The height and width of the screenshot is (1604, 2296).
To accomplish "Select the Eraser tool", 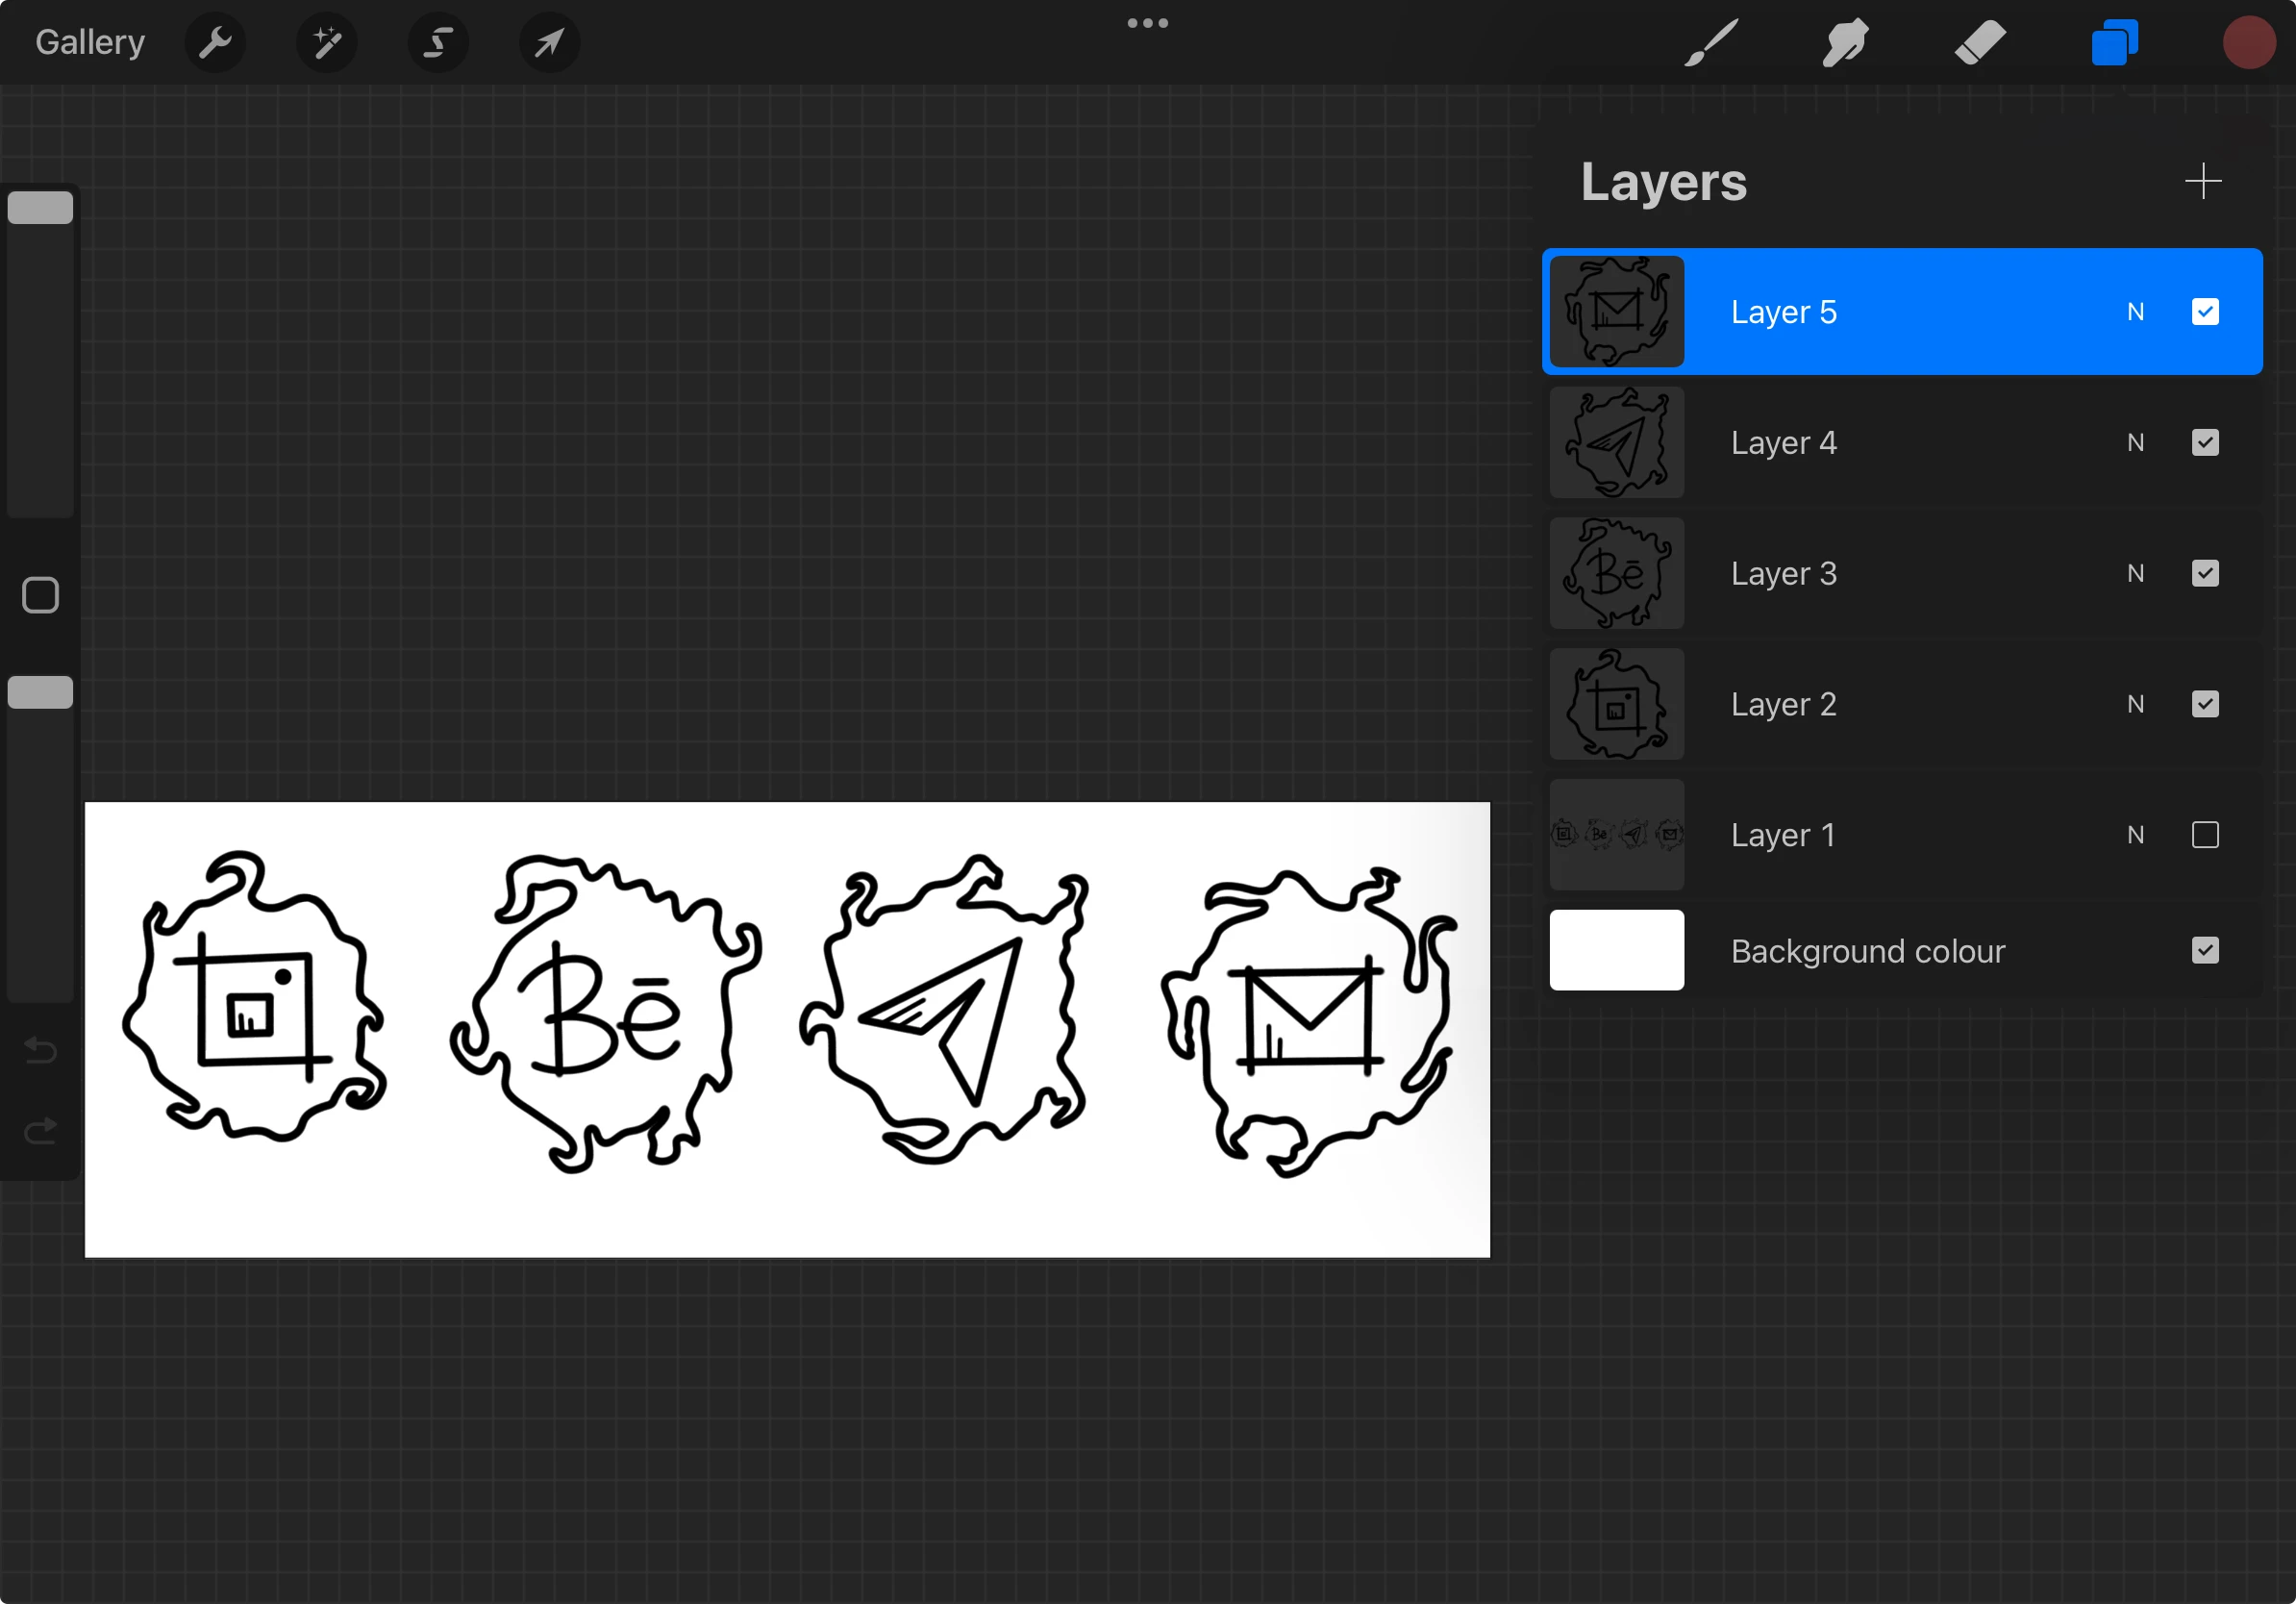I will tap(1980, 43).
